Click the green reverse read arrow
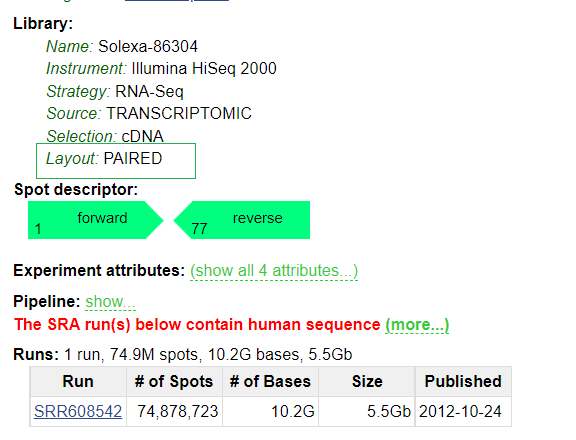 tap(242, 220)
